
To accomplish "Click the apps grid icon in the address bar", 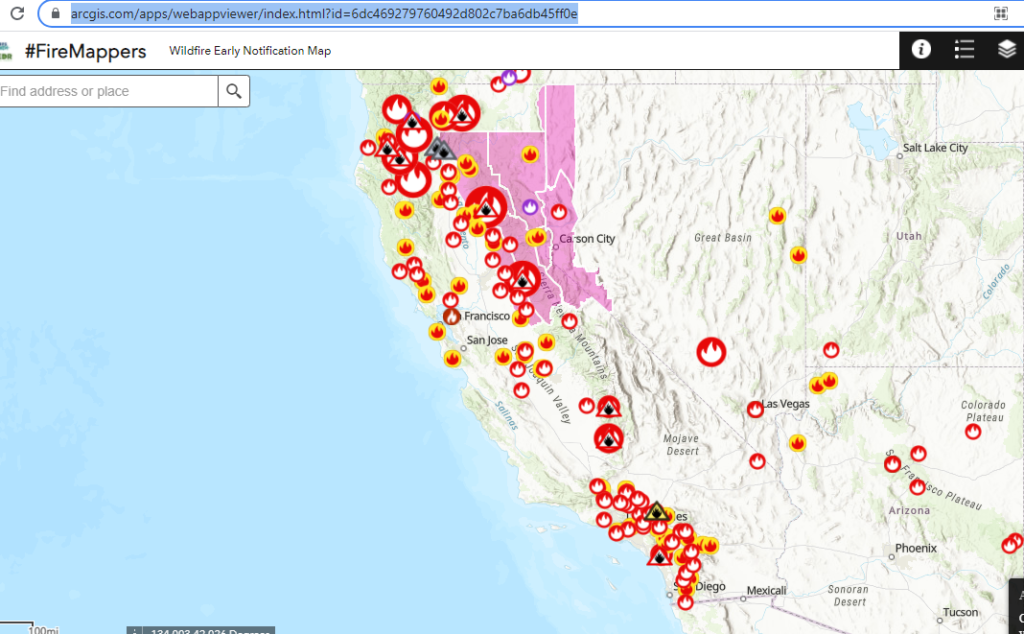I will tap(1000, 13).
